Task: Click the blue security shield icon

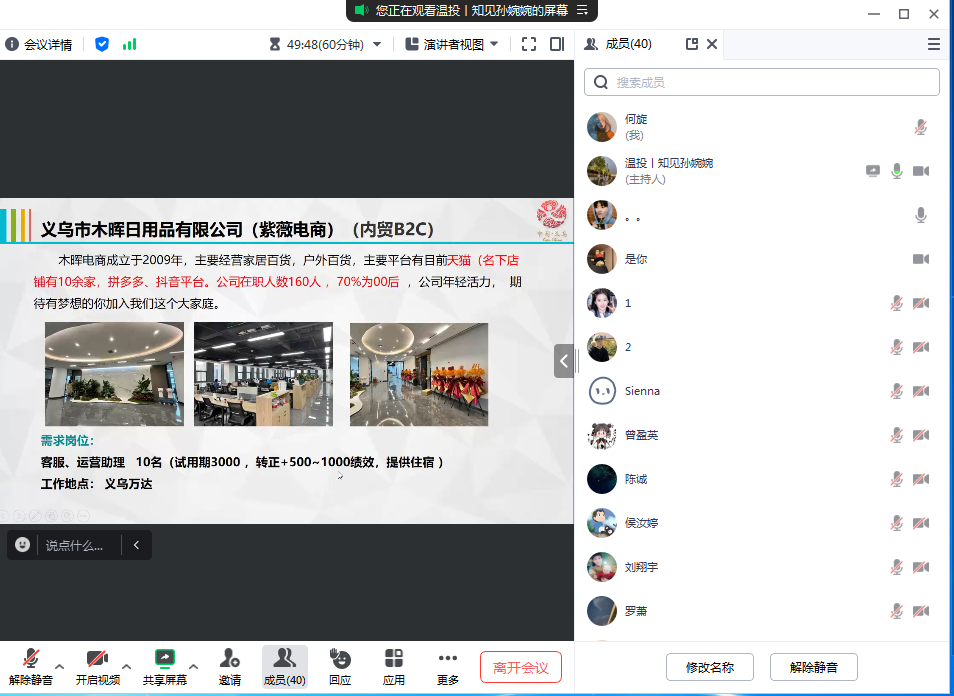Action: point(102,44)
